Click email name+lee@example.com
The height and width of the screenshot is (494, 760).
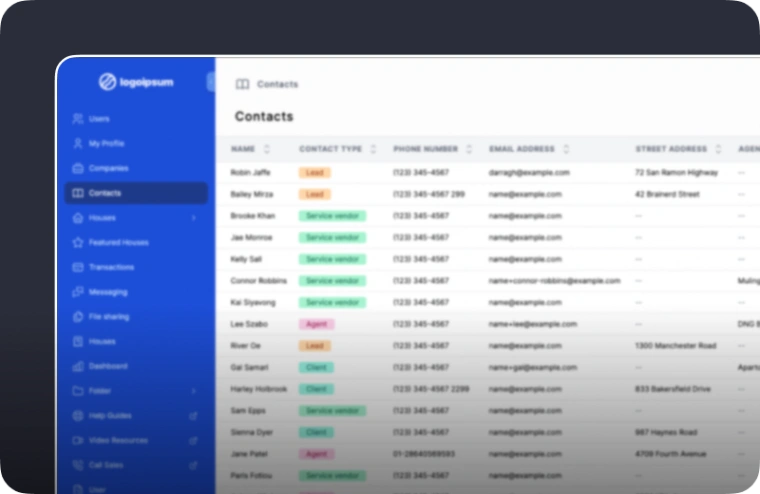(x=533, y=324)
